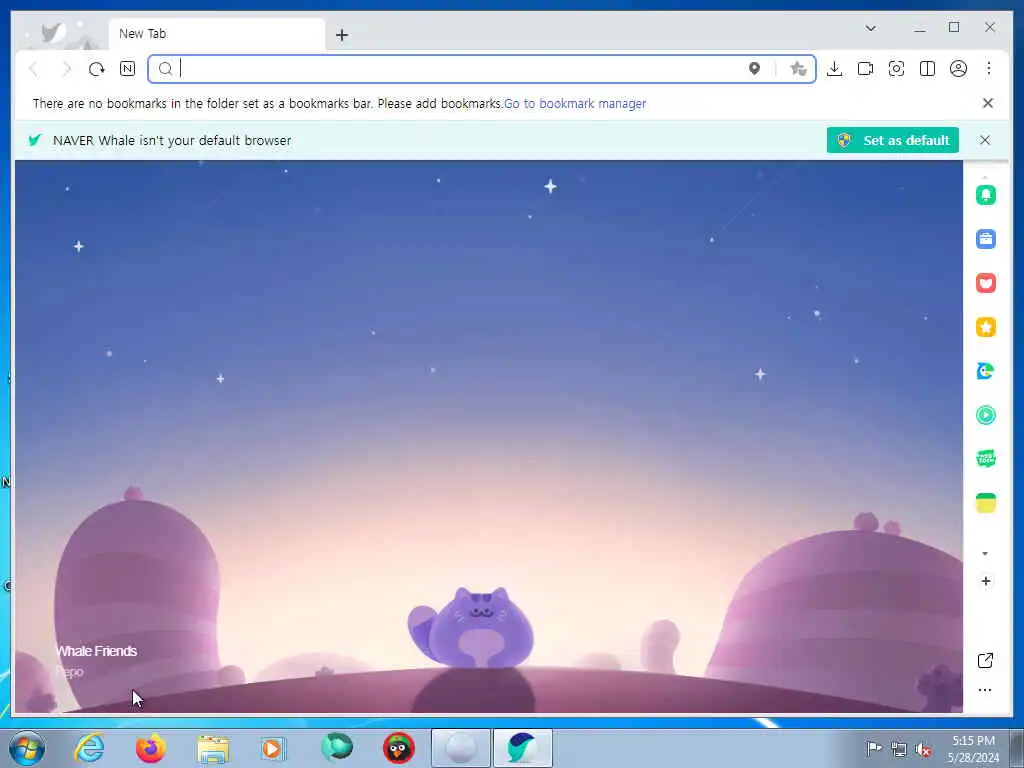Open the Papago translator sidebar icon
This screenshot has width=1024, height=768.
[x=985, y=371]
